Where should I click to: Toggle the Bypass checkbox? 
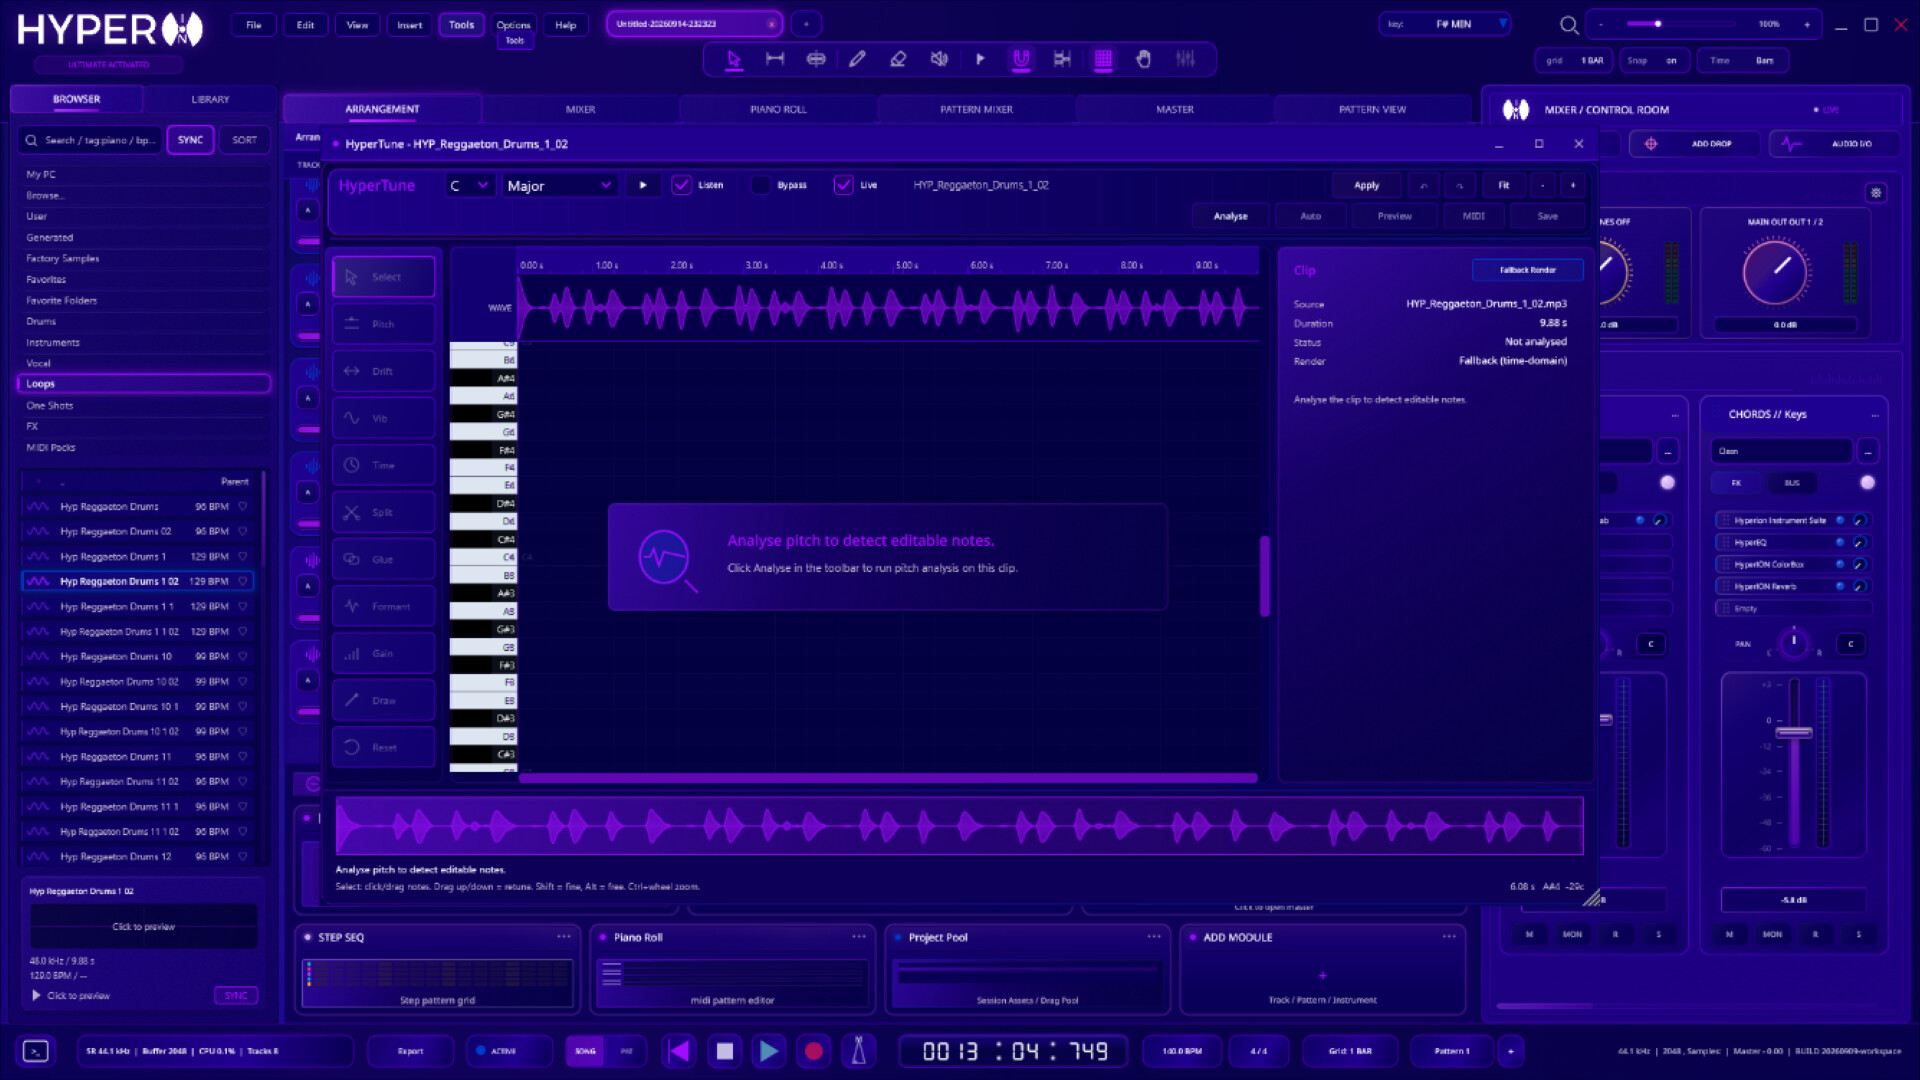coord(761,185)
